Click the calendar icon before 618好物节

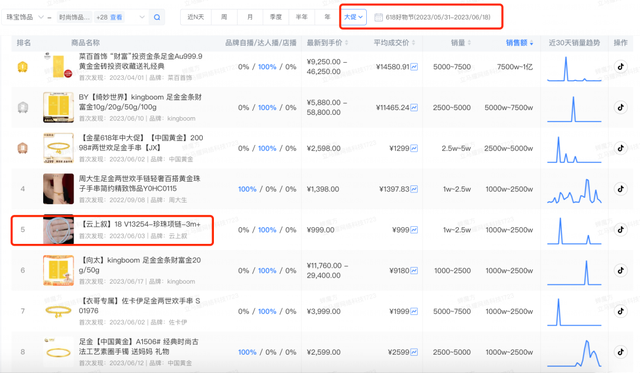(x=378, y=17)
